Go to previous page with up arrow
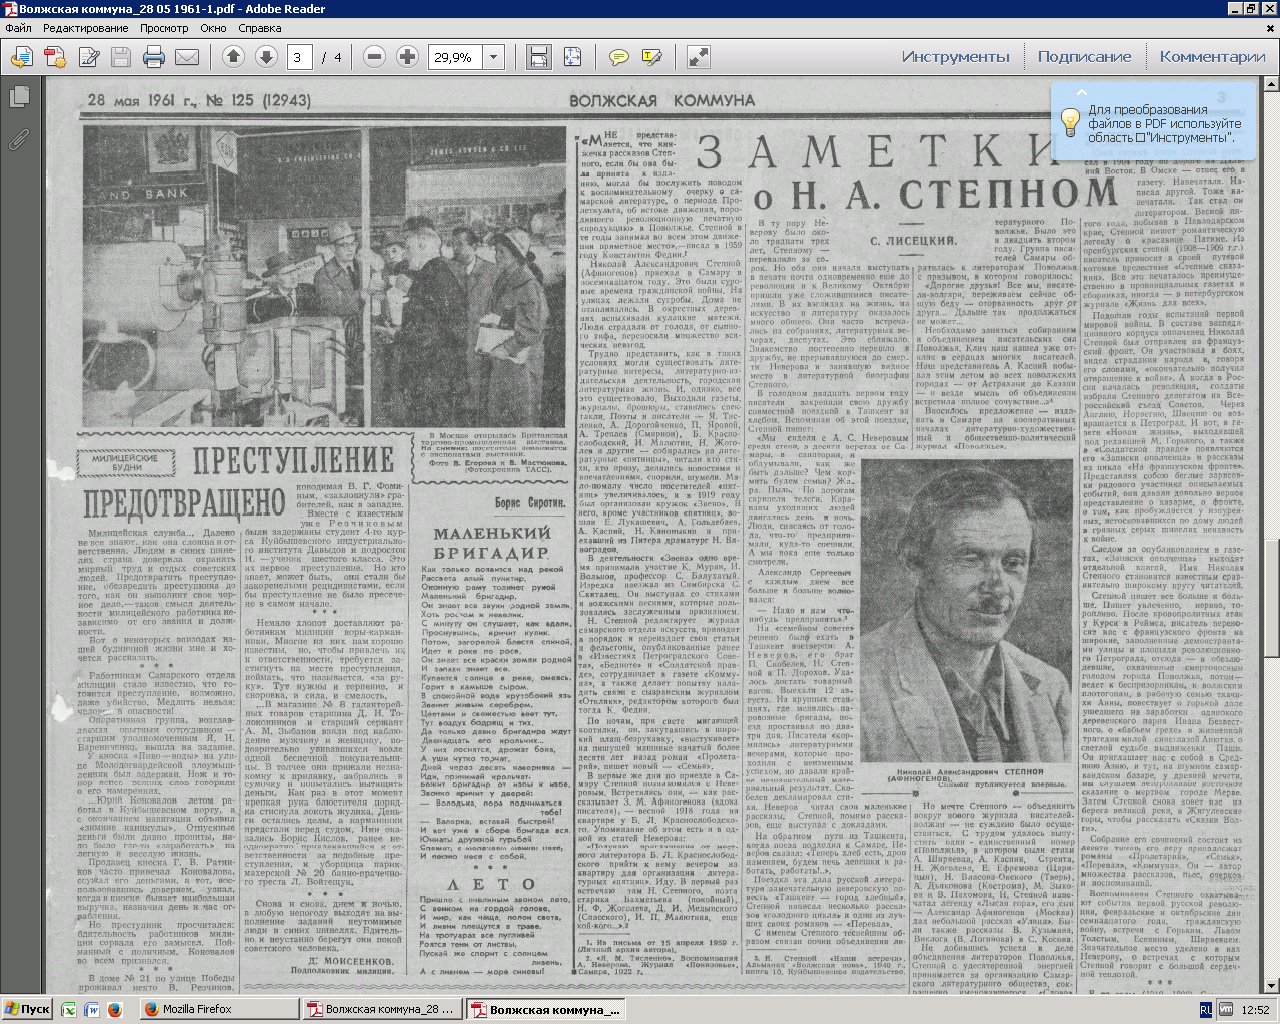1280x1024 pixels. click(233, 57)
